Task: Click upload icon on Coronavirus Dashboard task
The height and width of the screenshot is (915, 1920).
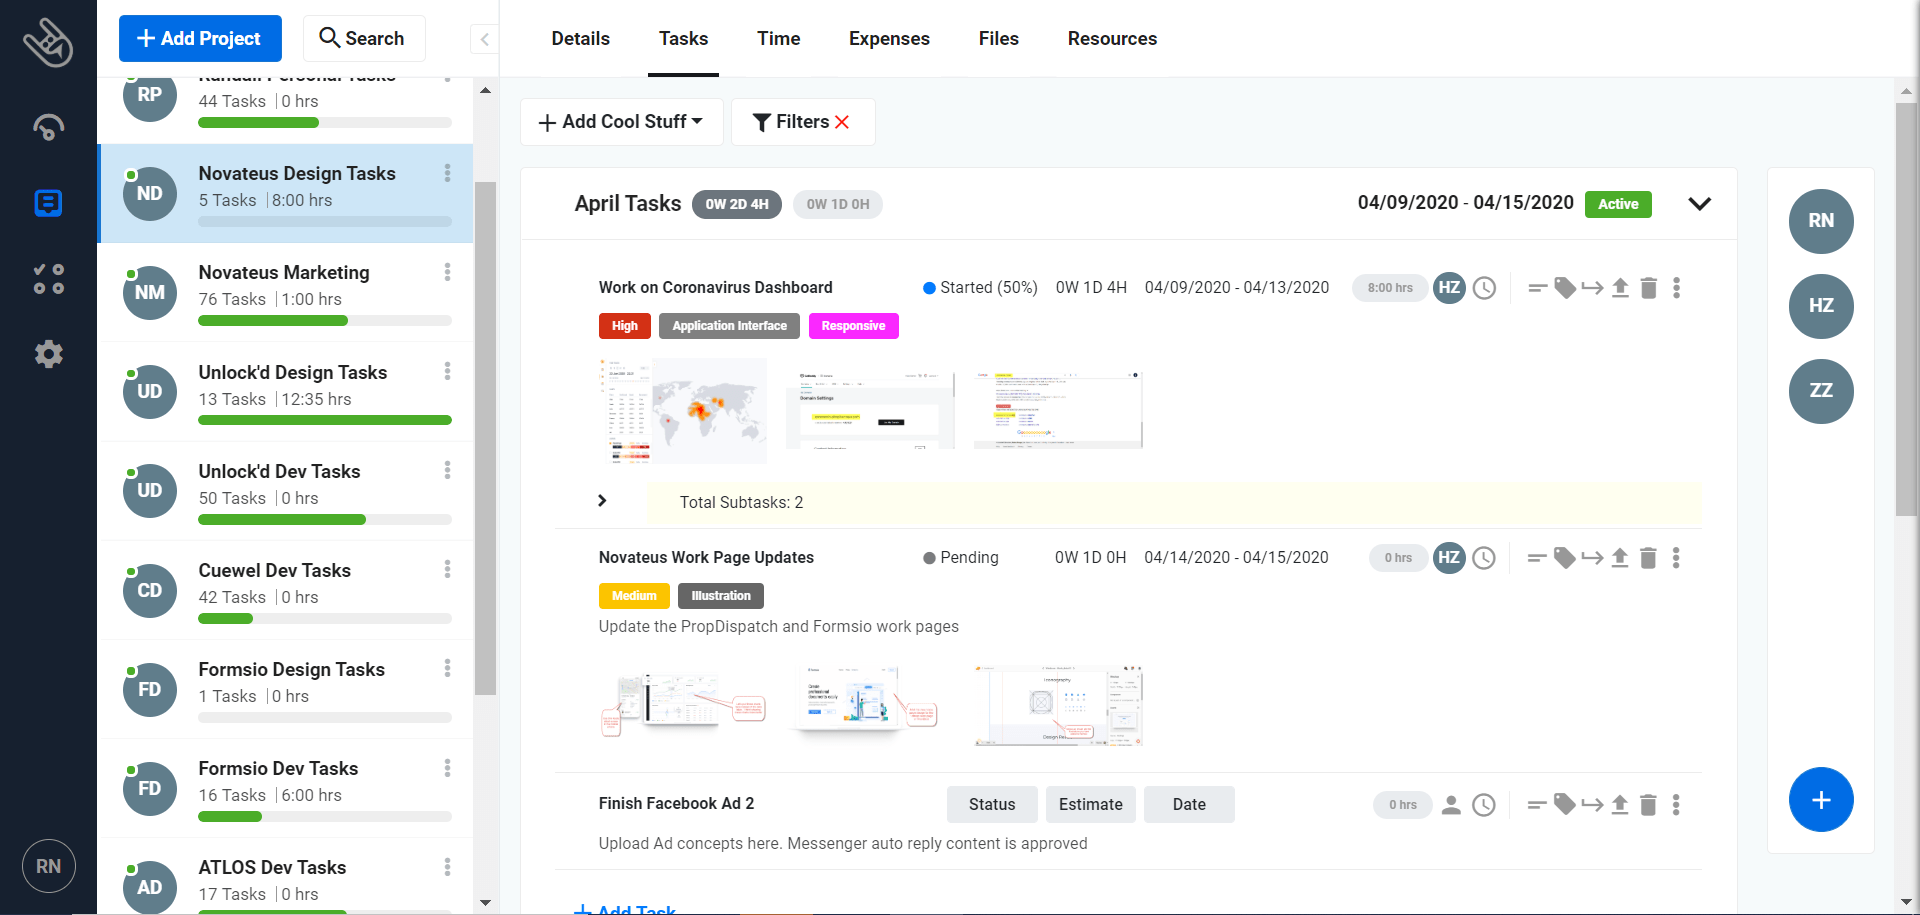Action: 1620,288
